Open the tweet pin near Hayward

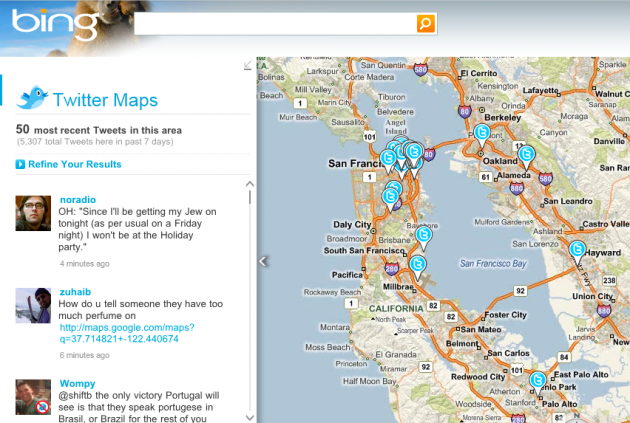pyautogui.click(x=577, y=250)
